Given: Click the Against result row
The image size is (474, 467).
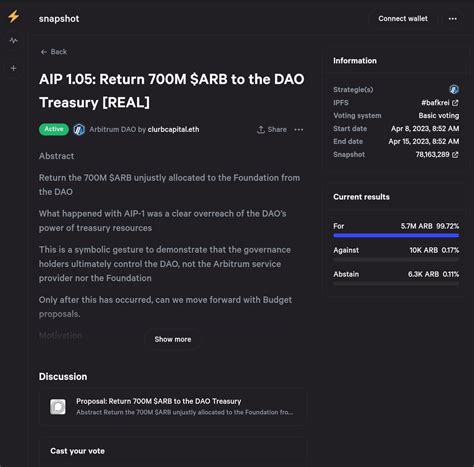Looking at the screenshot, I should [396, 250].
